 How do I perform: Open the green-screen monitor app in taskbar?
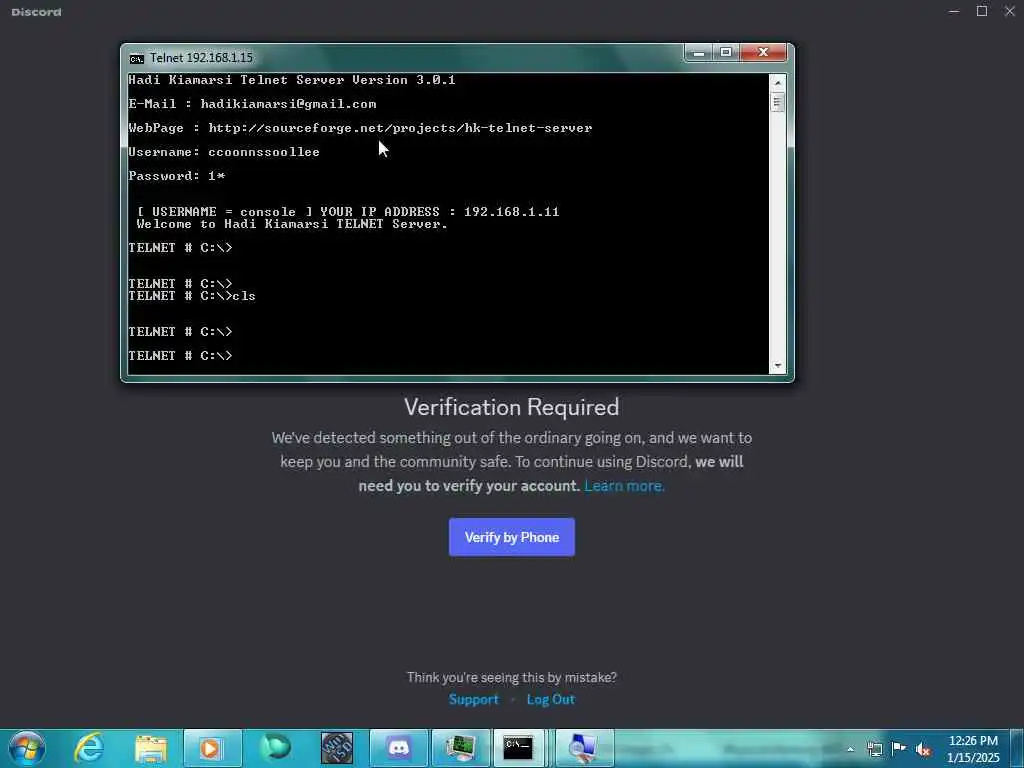[x=460, y=748]
